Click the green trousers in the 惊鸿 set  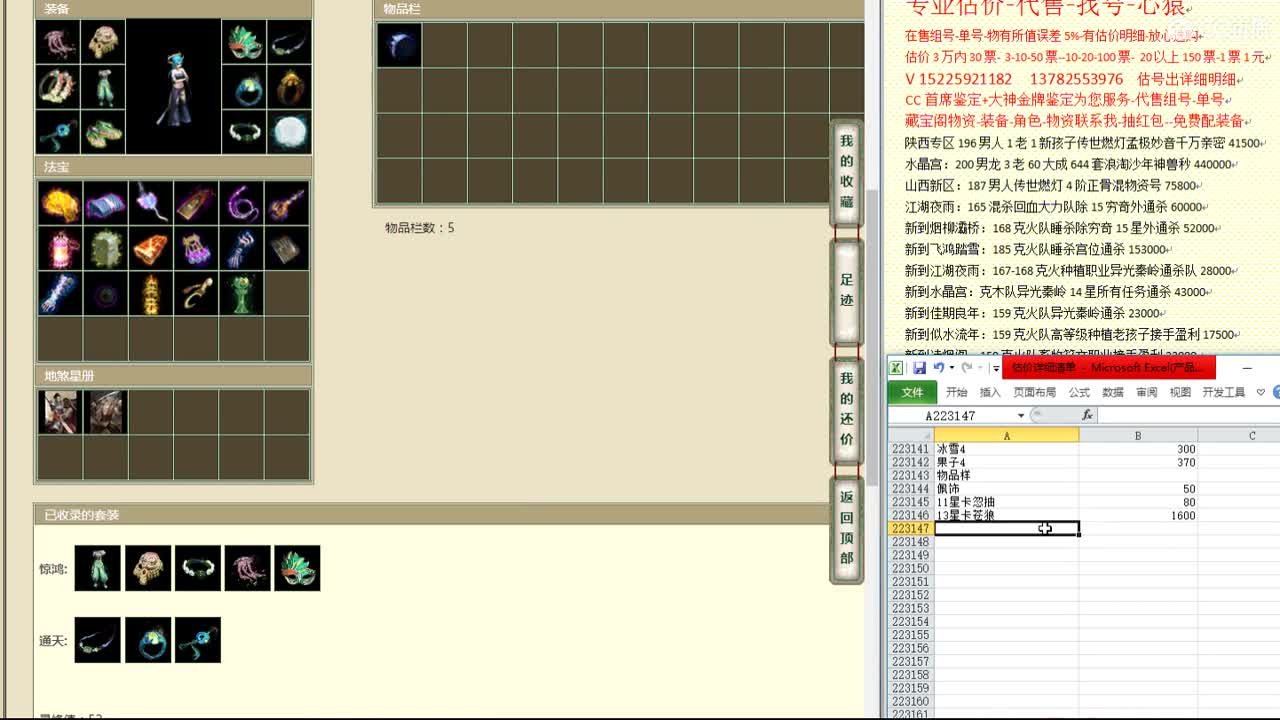[98, 568]
